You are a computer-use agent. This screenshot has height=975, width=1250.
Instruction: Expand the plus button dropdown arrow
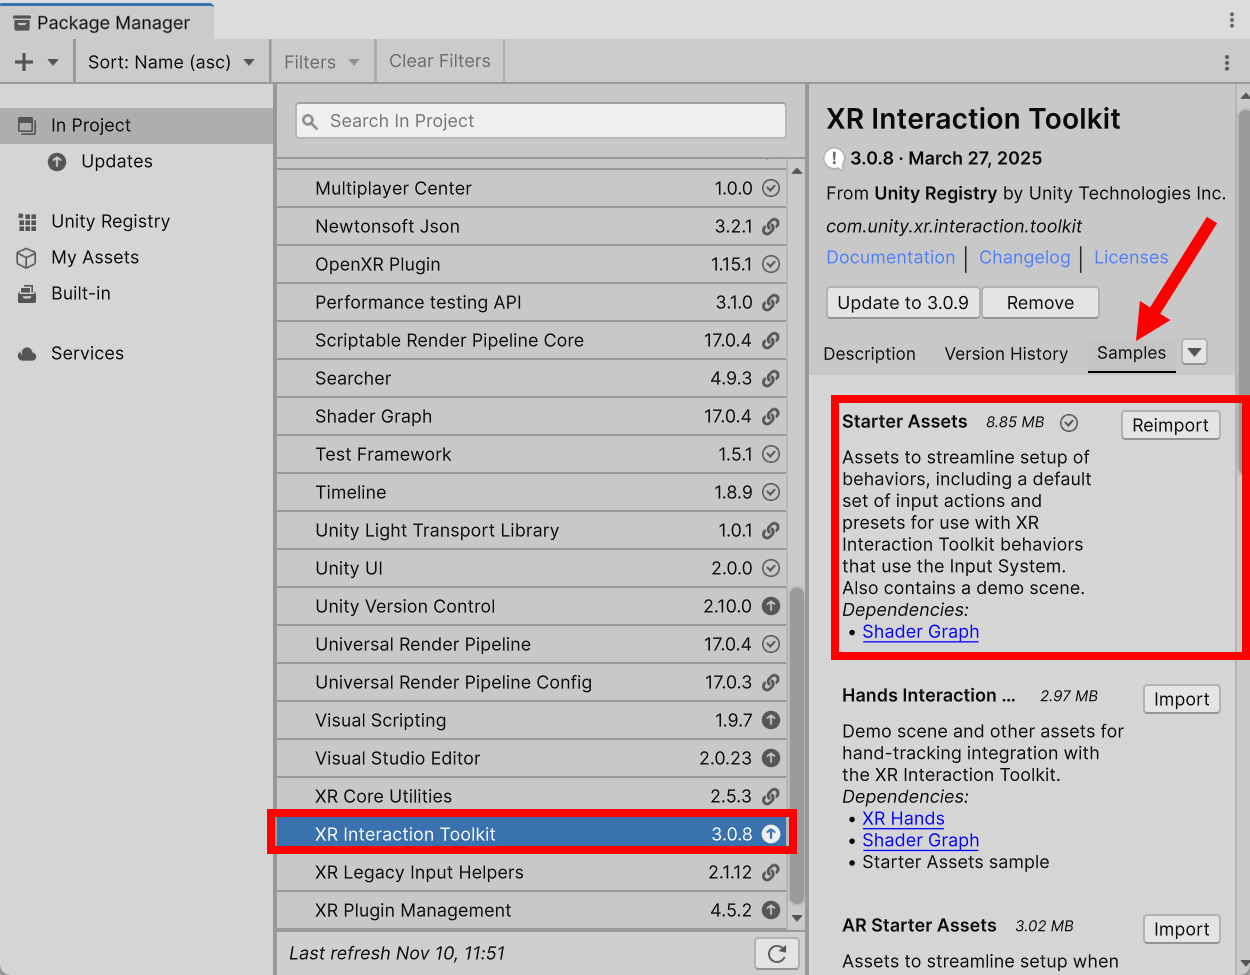[53, 62]
